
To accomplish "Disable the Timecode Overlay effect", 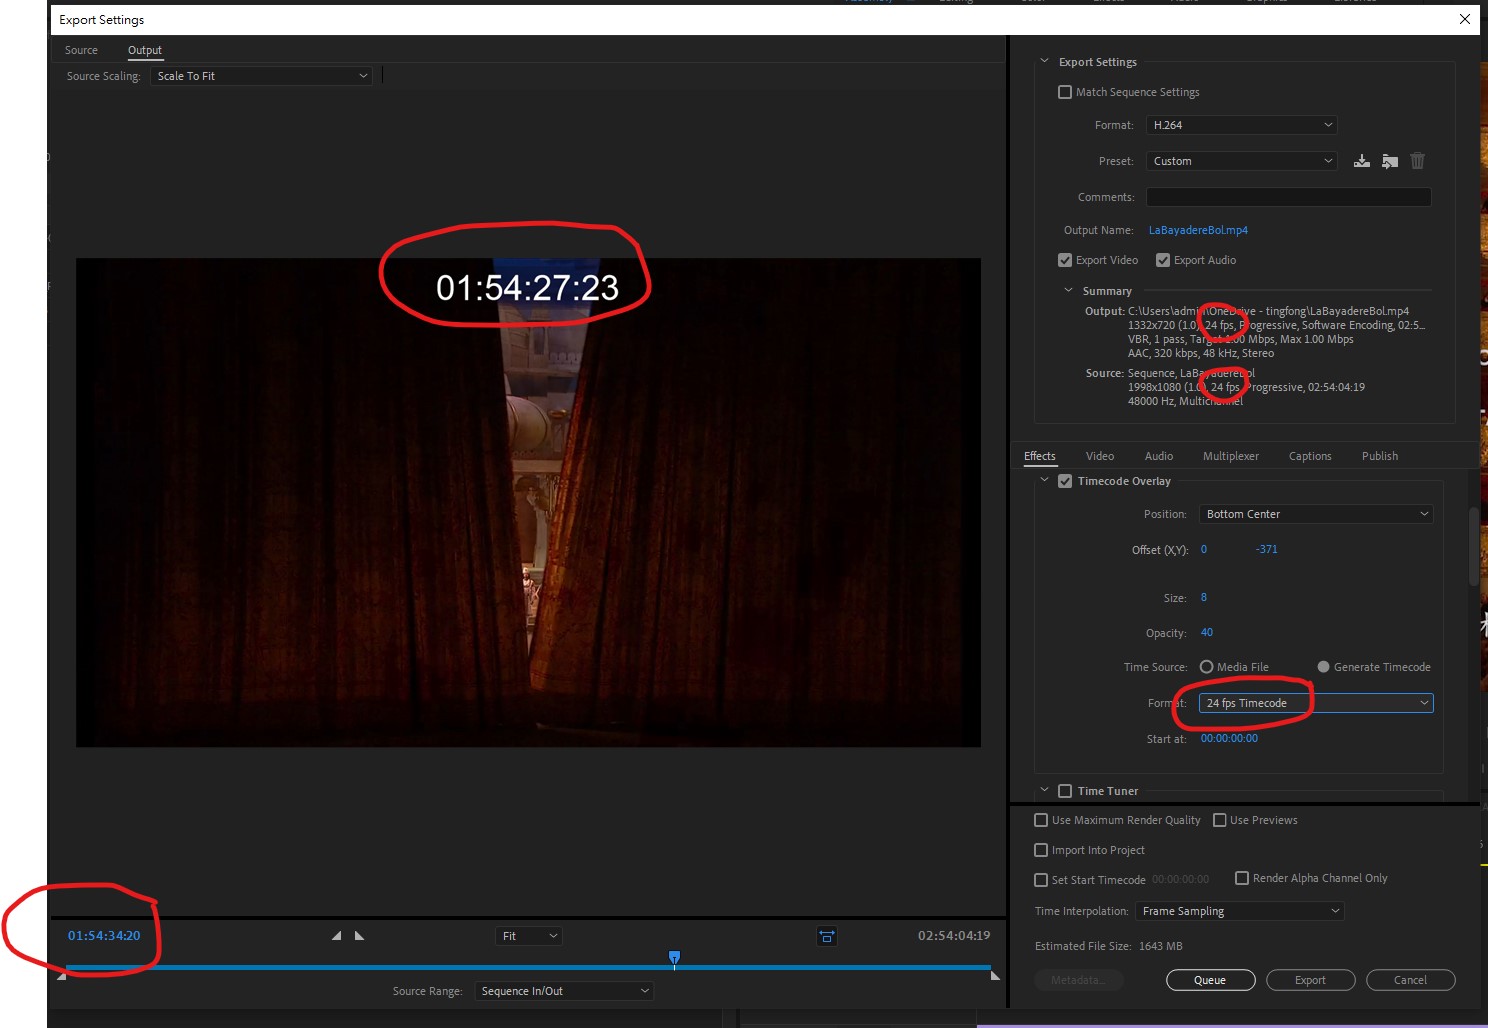I will click(x=1065, y=480).
